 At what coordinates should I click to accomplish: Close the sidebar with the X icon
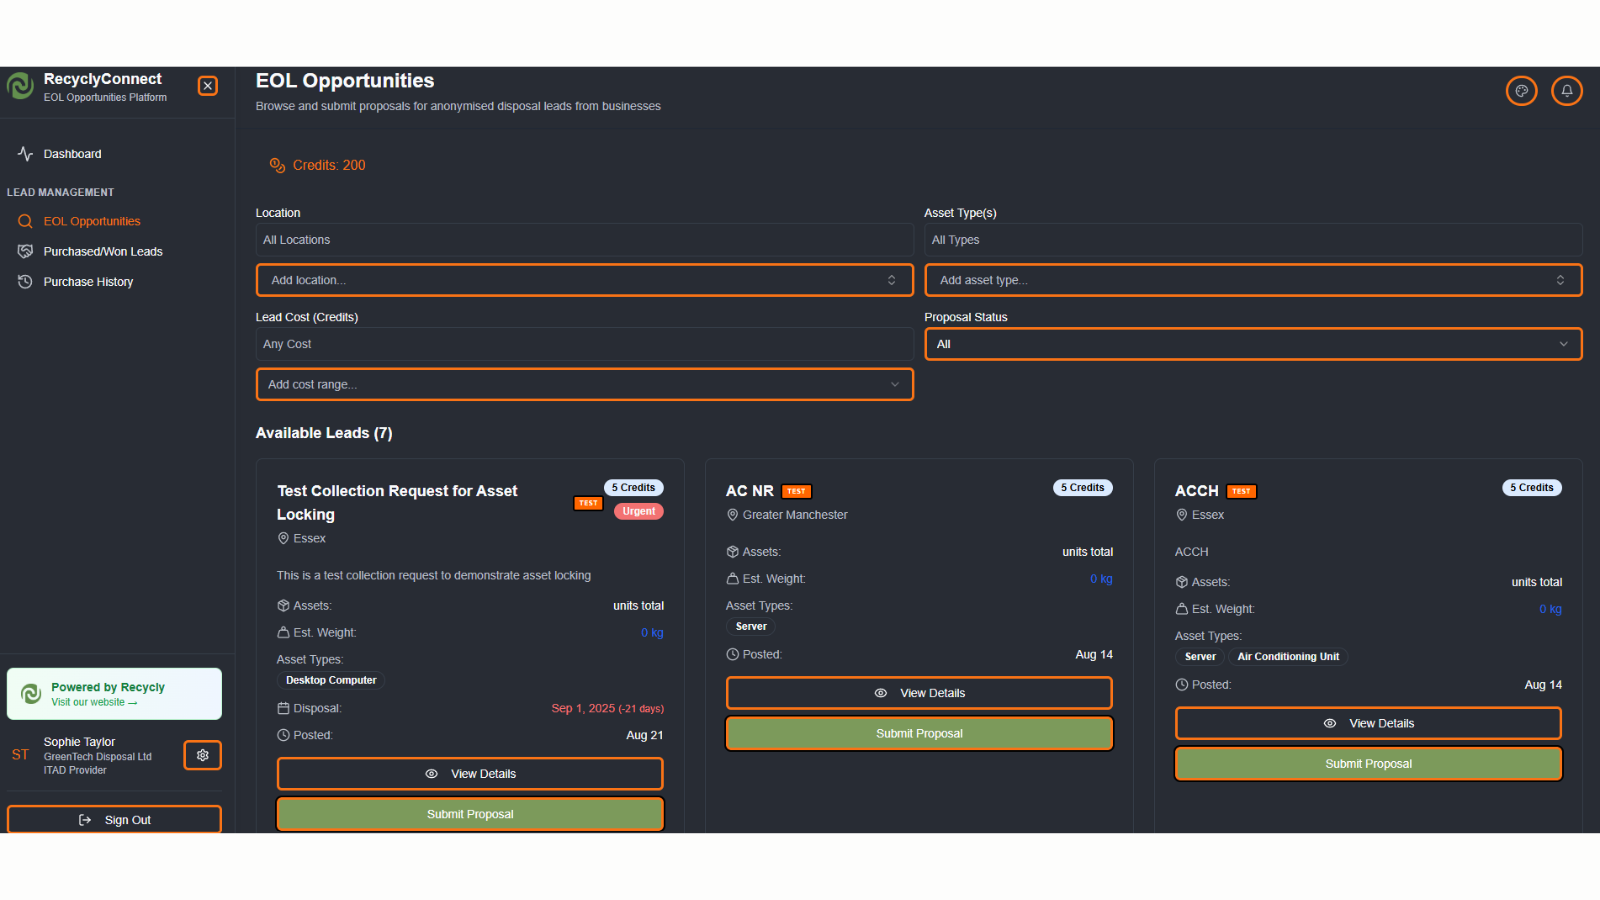208,86
